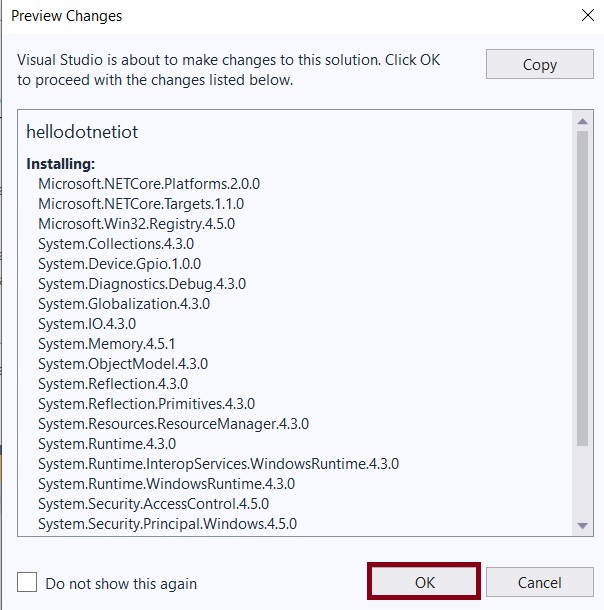604x610 pixels.
Task: Select Microsoft.NETCore.Targets.1.1.0 in the list
Action: pyautogui.click(x=140, y=204)
